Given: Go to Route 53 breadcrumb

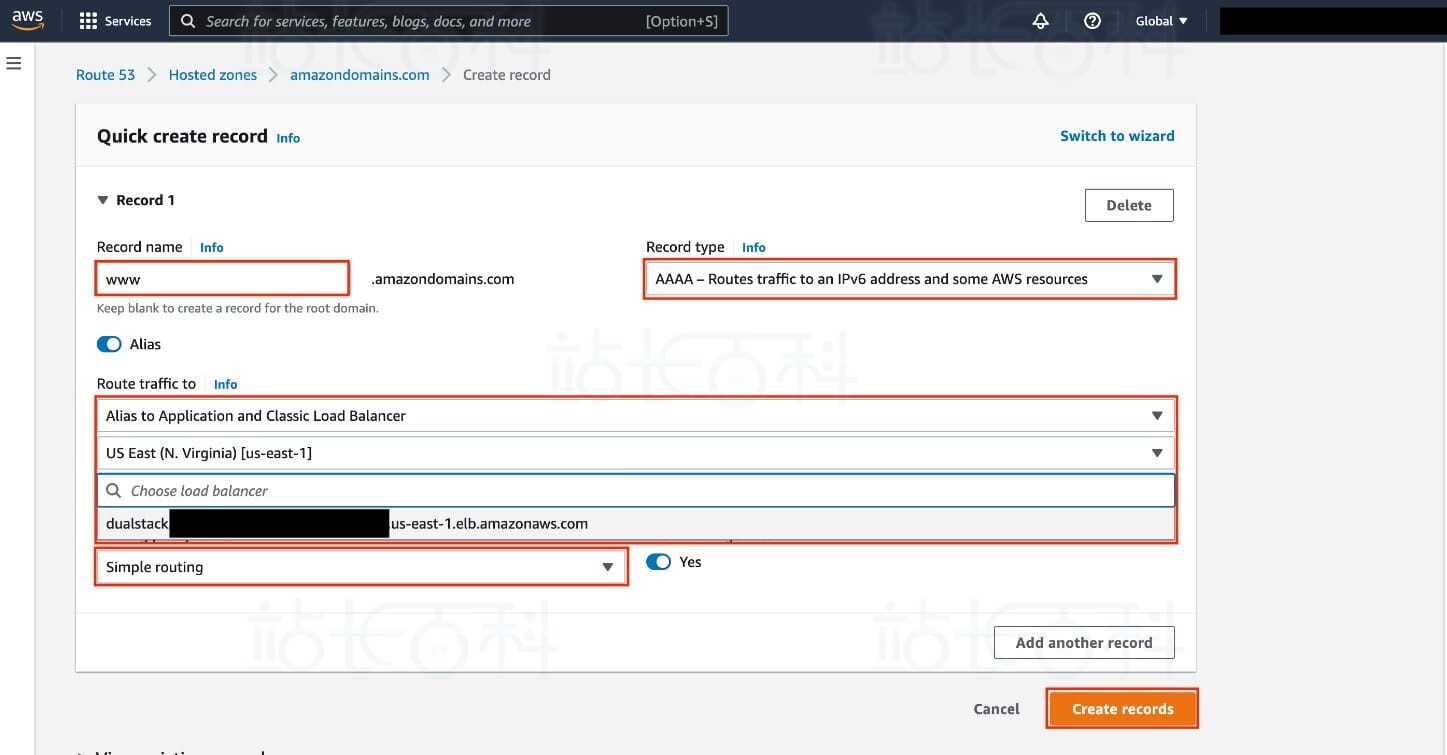Looking at the screenshot, I should click(x=105, y=75).
